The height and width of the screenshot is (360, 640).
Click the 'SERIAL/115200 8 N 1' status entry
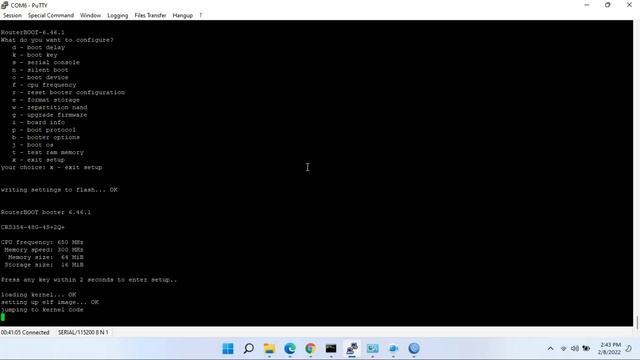coord(83,333)
